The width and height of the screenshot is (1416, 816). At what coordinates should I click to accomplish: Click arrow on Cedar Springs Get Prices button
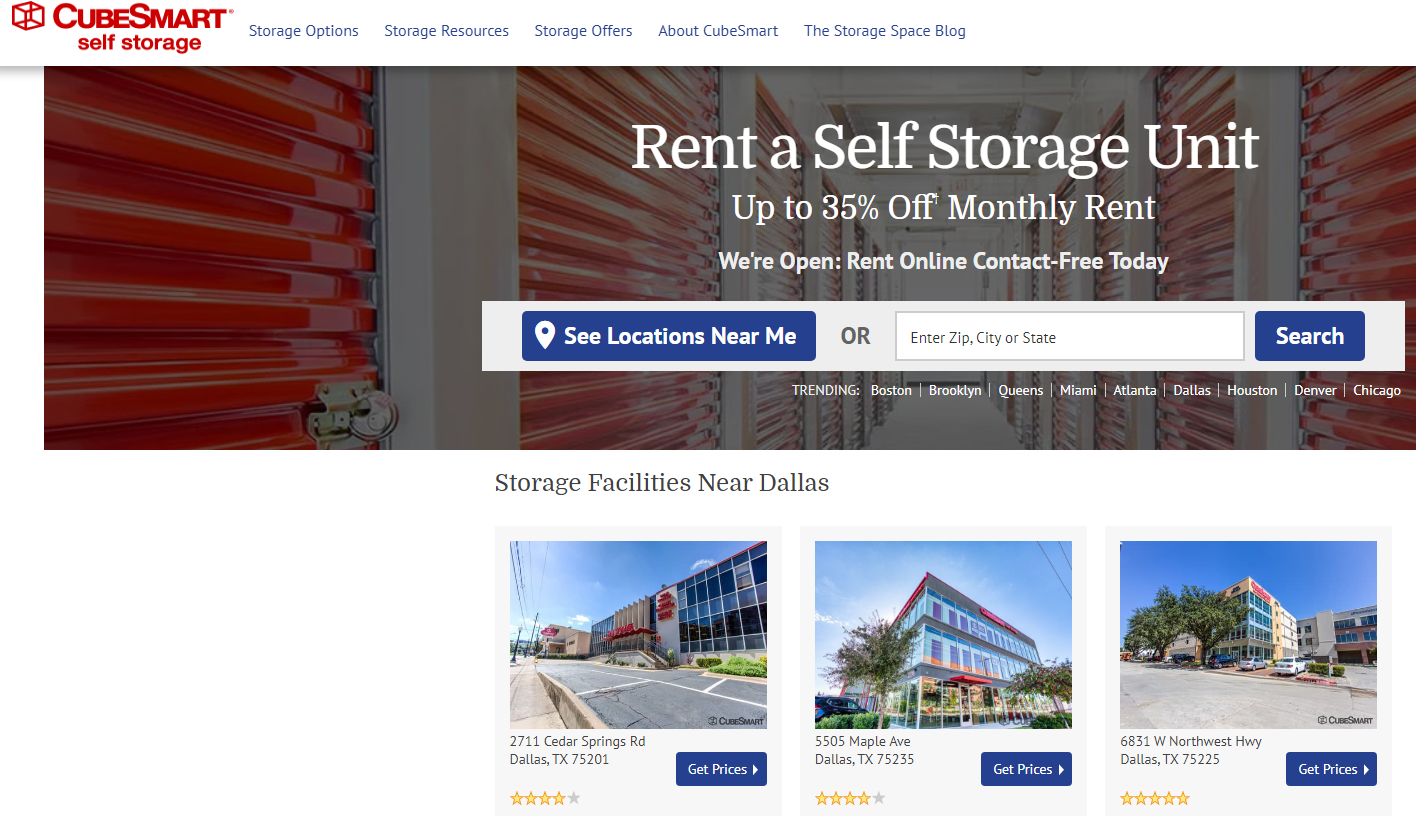(755, 769)
